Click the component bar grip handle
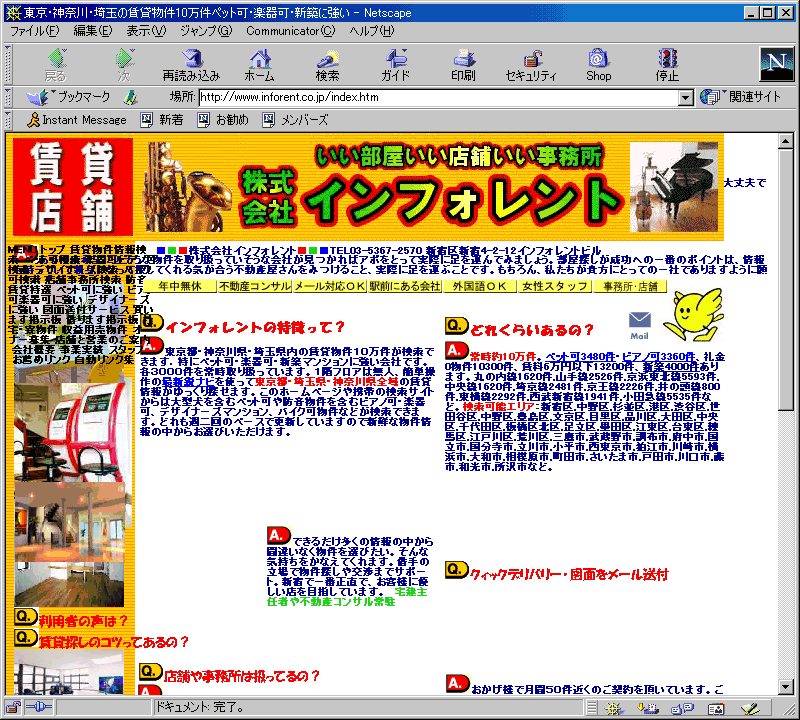This screenshot has height=720, width=800. 591,708
